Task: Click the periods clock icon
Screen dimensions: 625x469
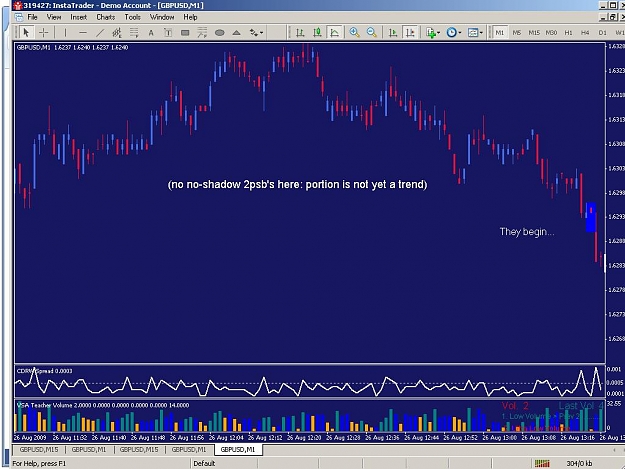Action: 451,33
